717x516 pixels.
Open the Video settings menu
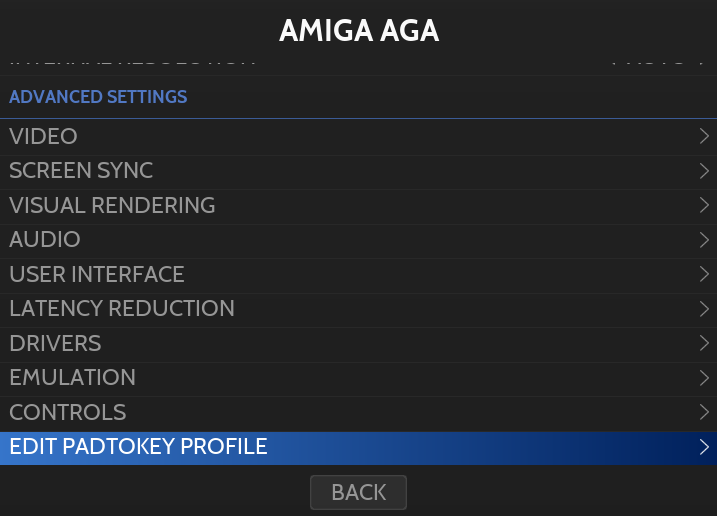tap(44, 136)
